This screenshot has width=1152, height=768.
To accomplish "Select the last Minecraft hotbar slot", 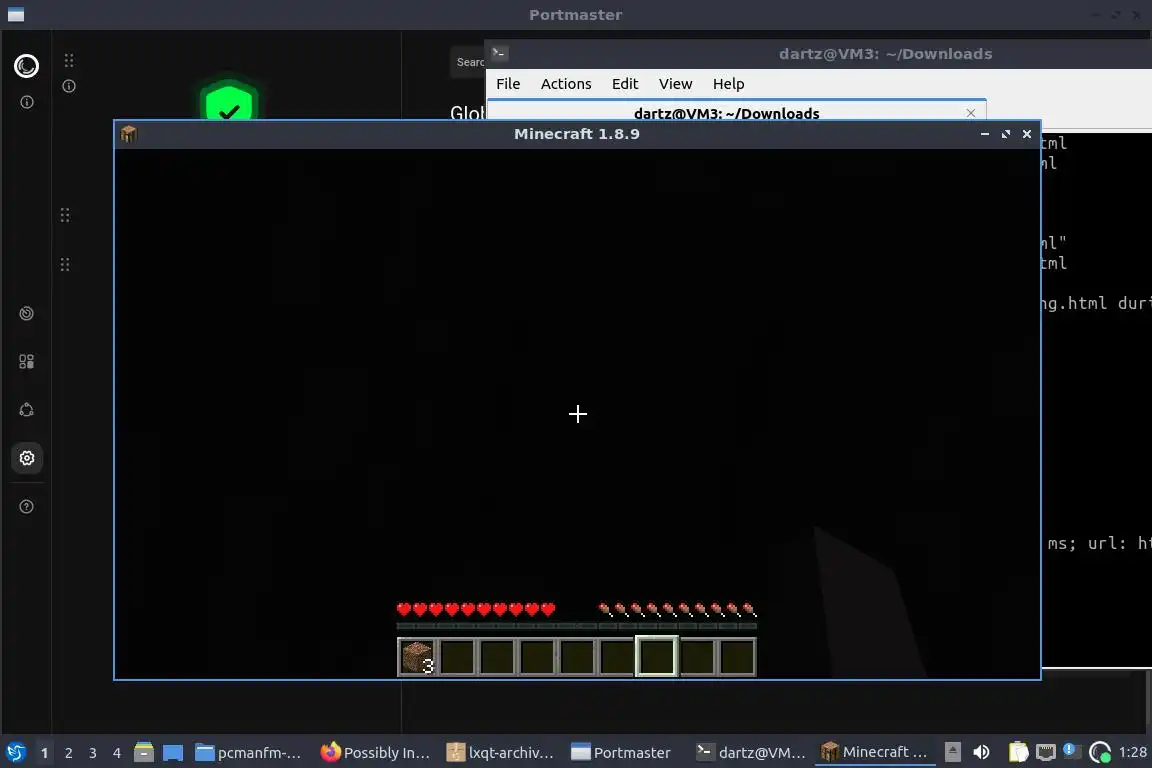I will (x=737, y=656).
